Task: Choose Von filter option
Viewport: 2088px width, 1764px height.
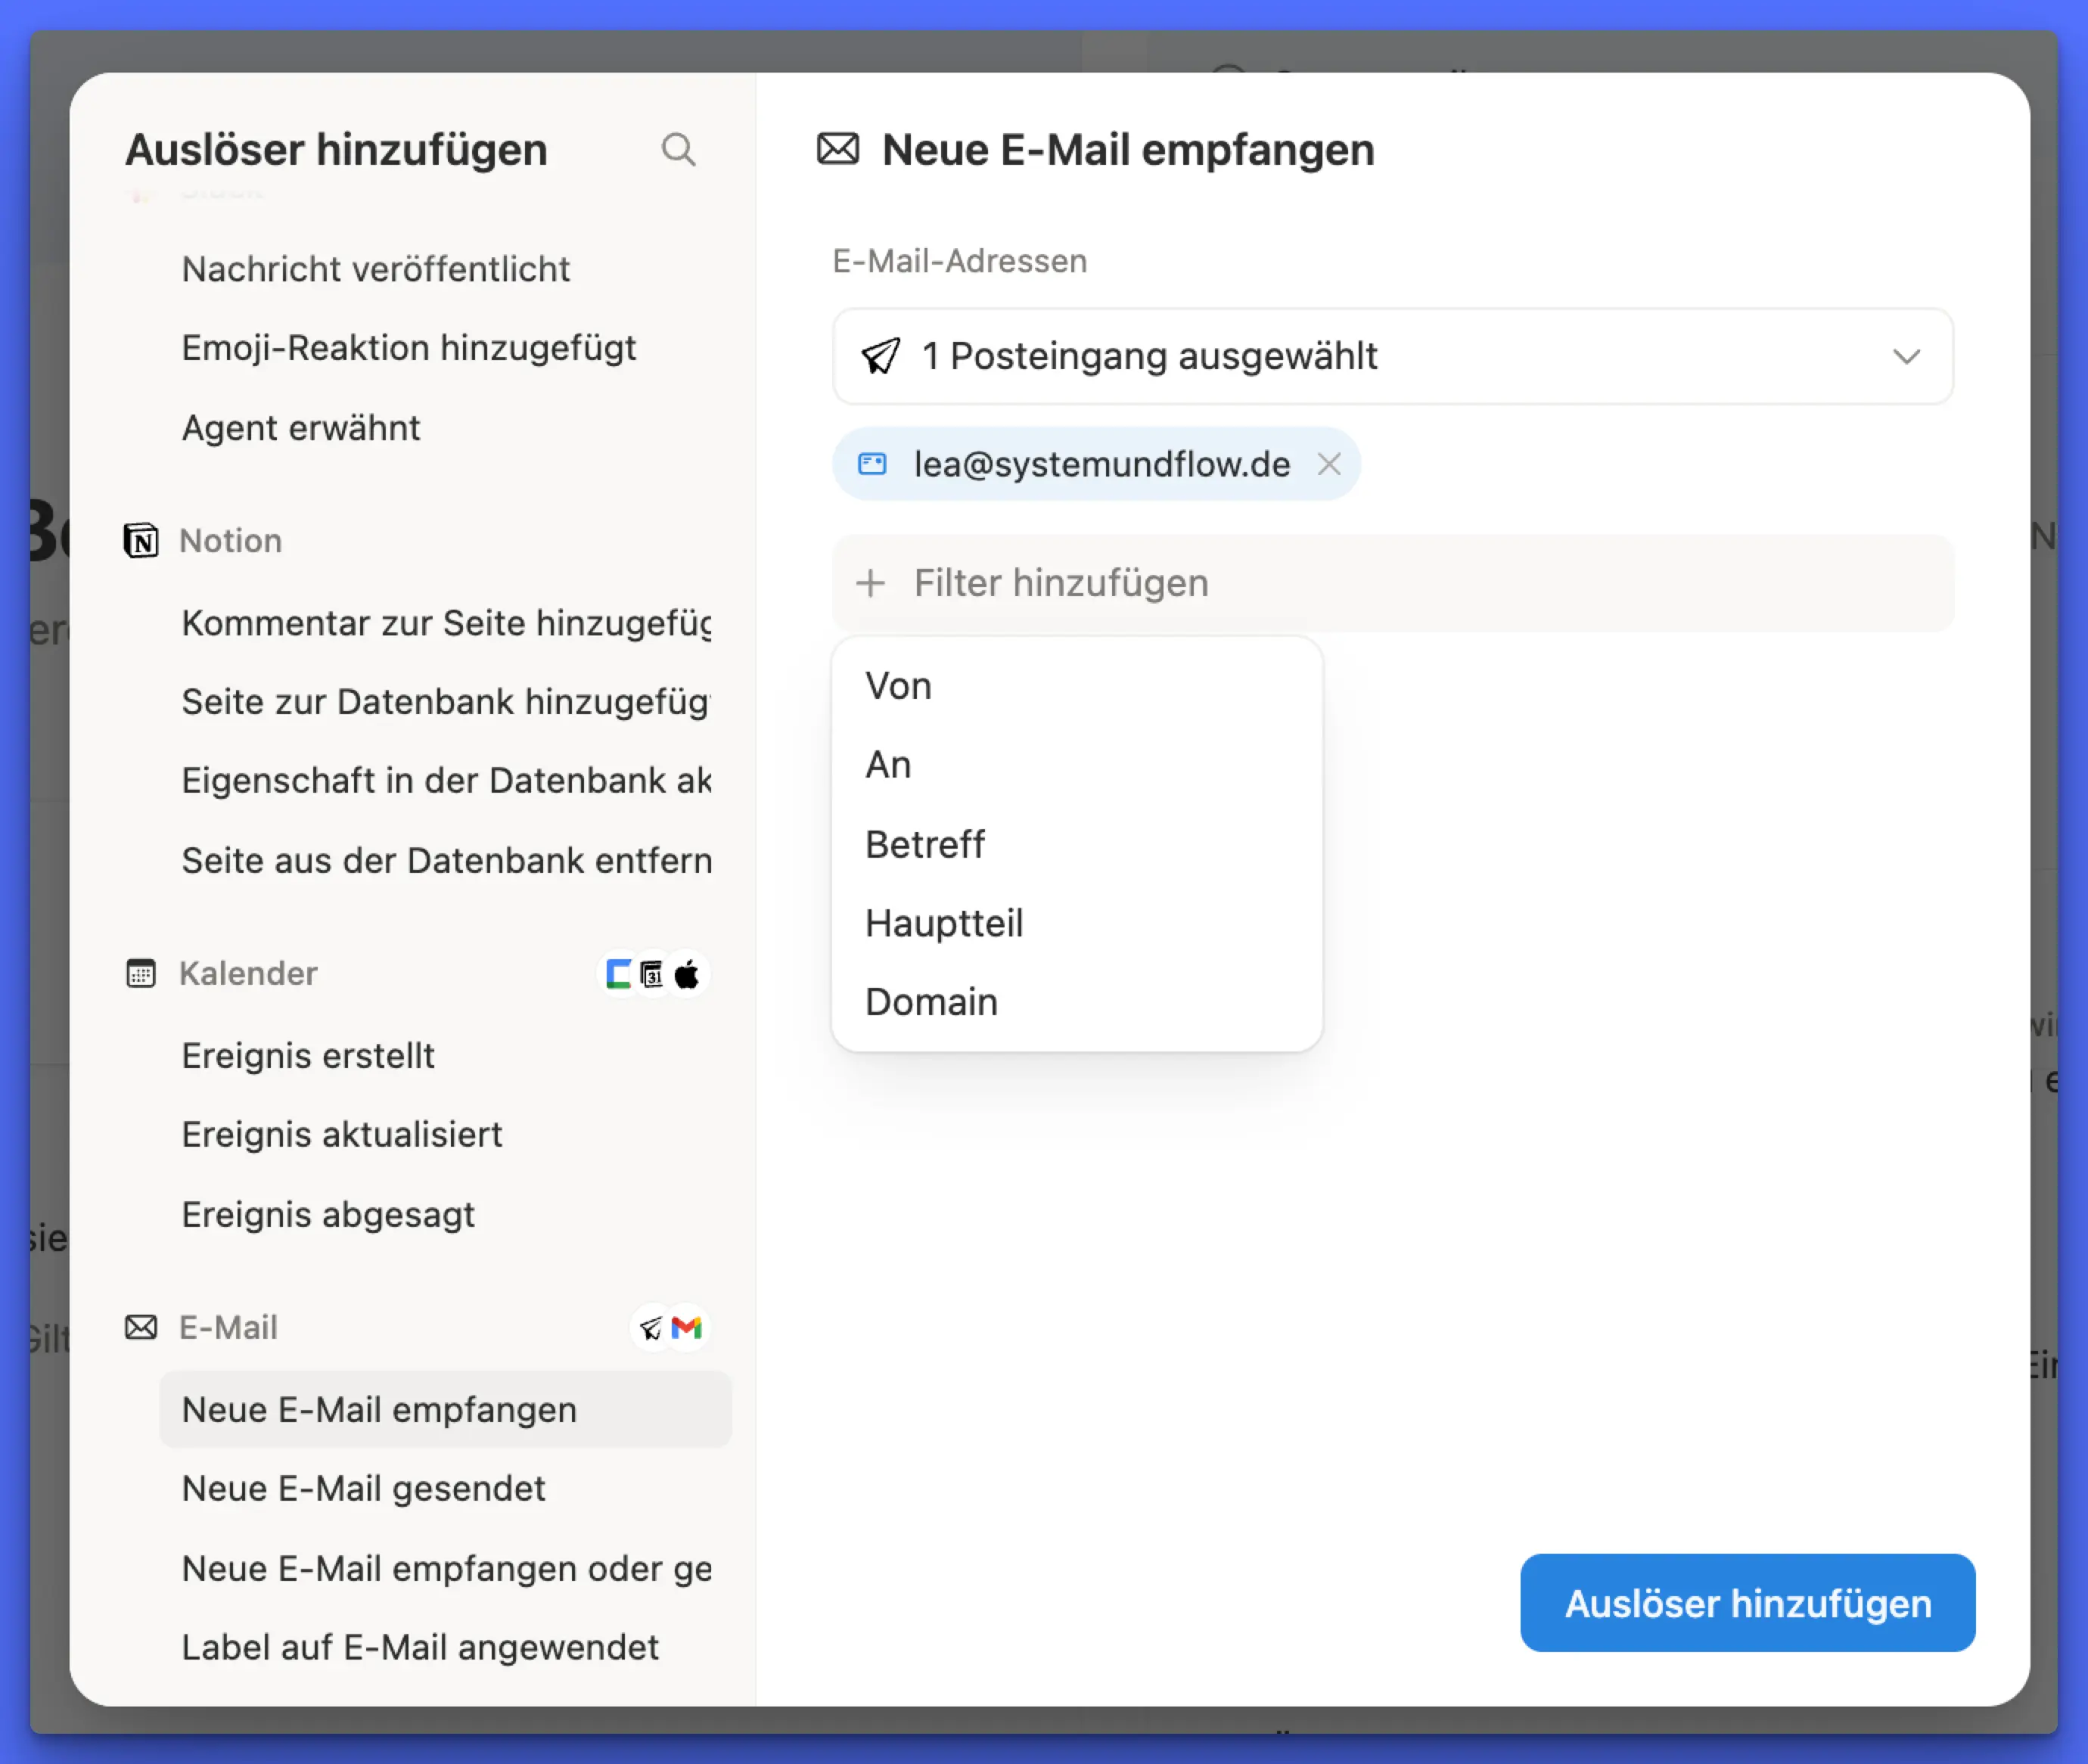Action: (x=898, y=686)
